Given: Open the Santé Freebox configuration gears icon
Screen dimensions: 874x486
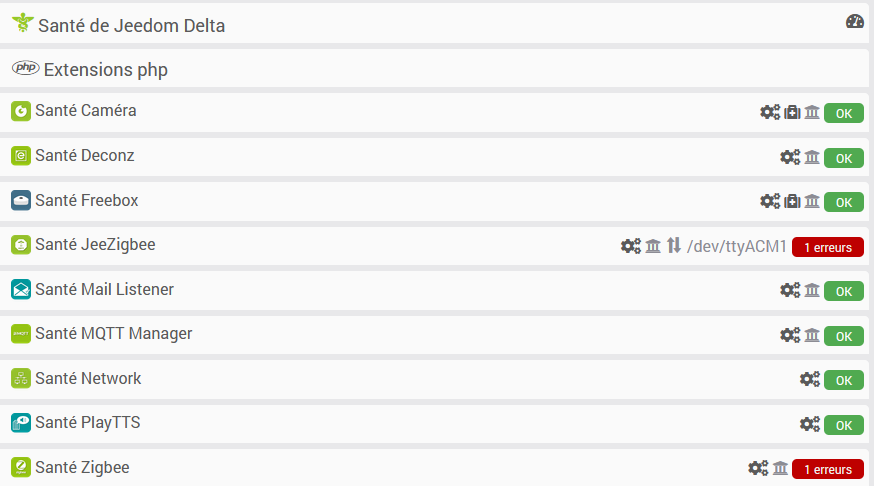Looking at the screenshot, I should (x=770, y=201).
